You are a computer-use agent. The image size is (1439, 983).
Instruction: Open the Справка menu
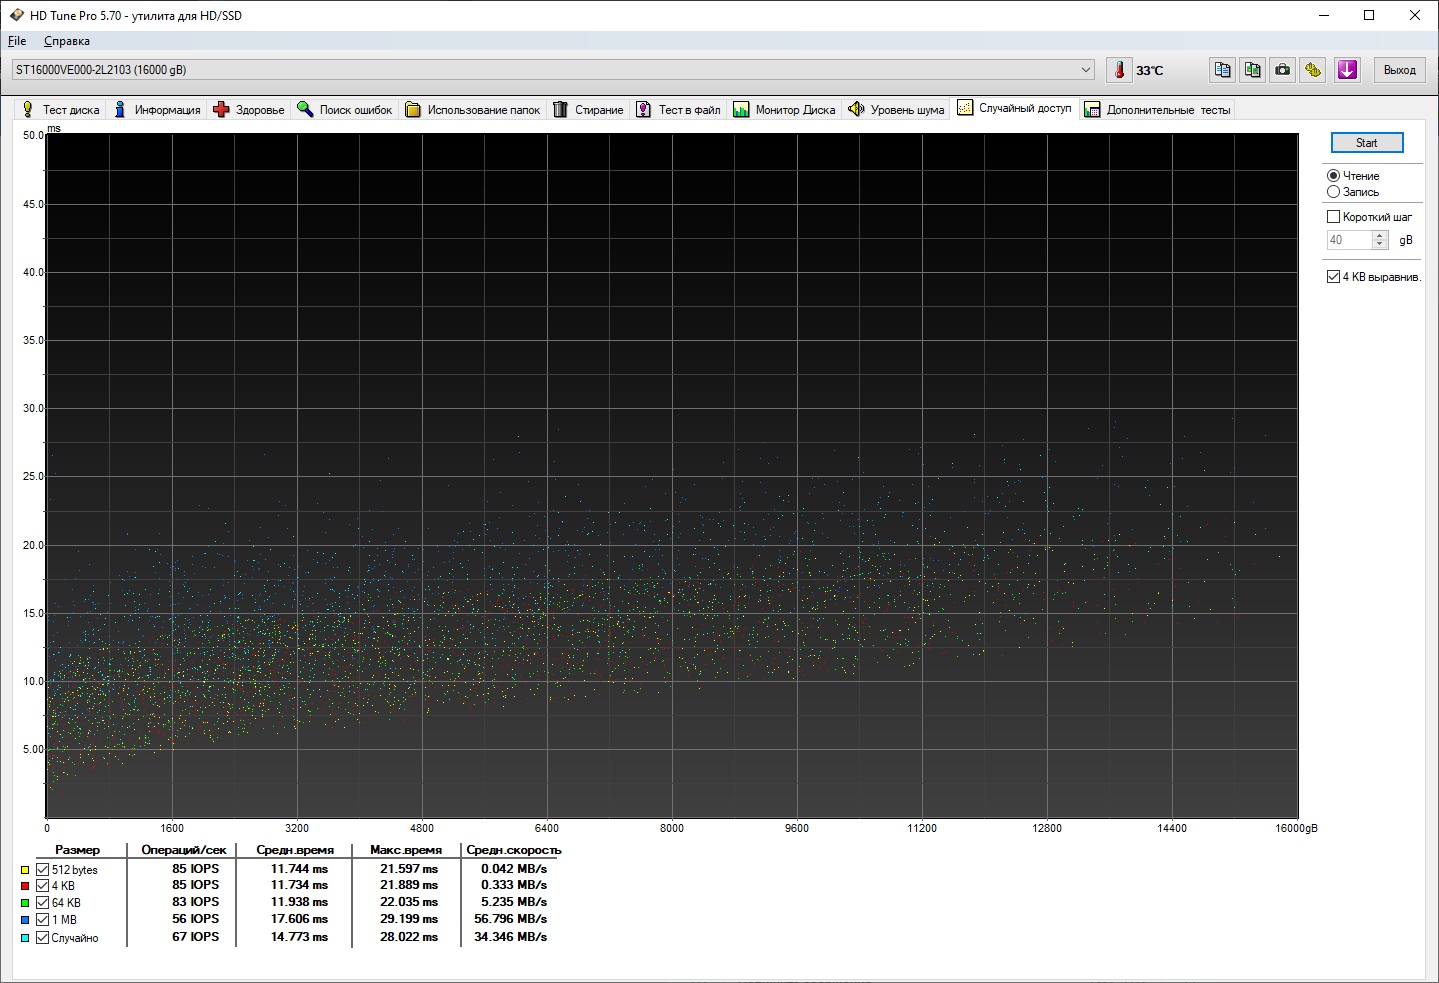(67, 41)
